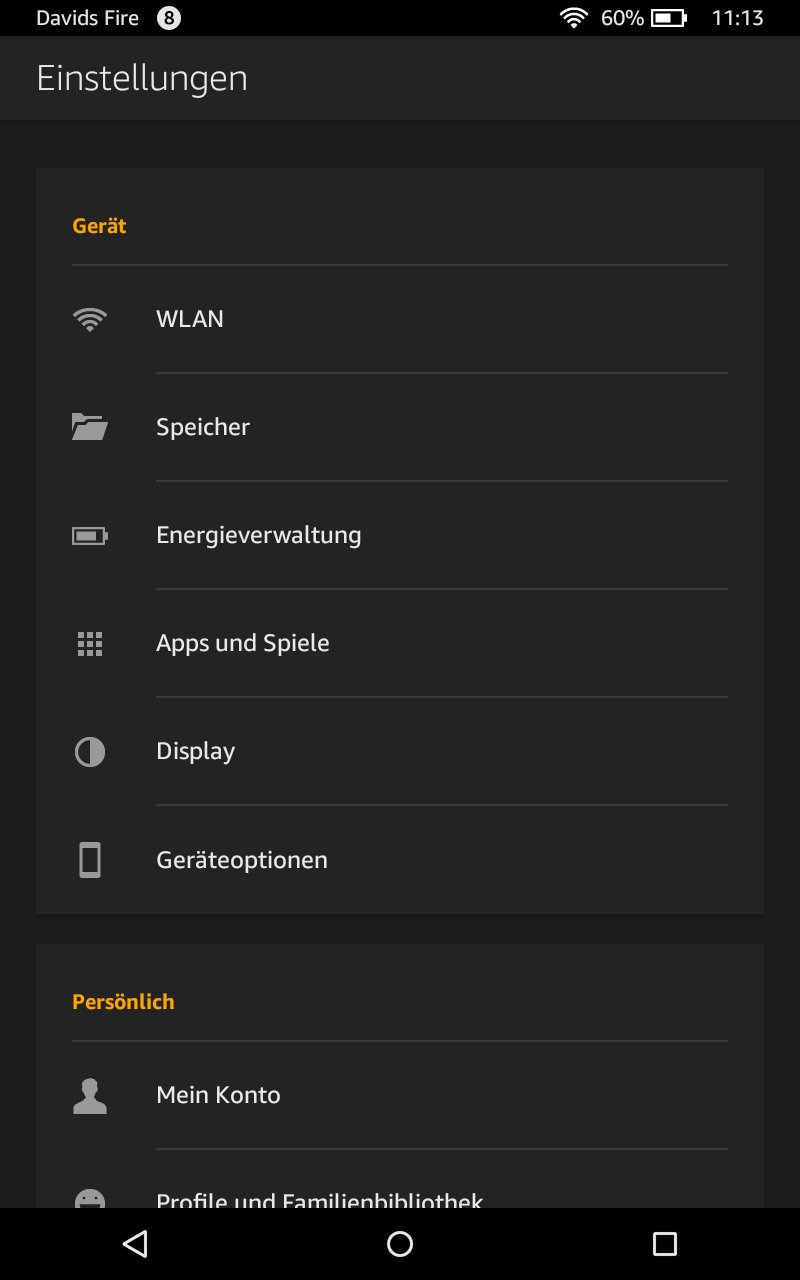Tap the Speicher folder icon

click(90, 428)
